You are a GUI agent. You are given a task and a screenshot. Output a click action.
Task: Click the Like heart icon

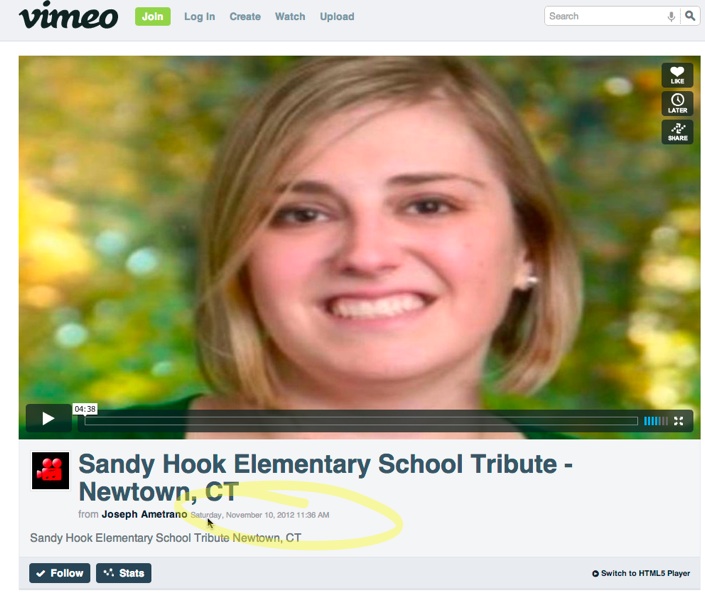point(677,75)
